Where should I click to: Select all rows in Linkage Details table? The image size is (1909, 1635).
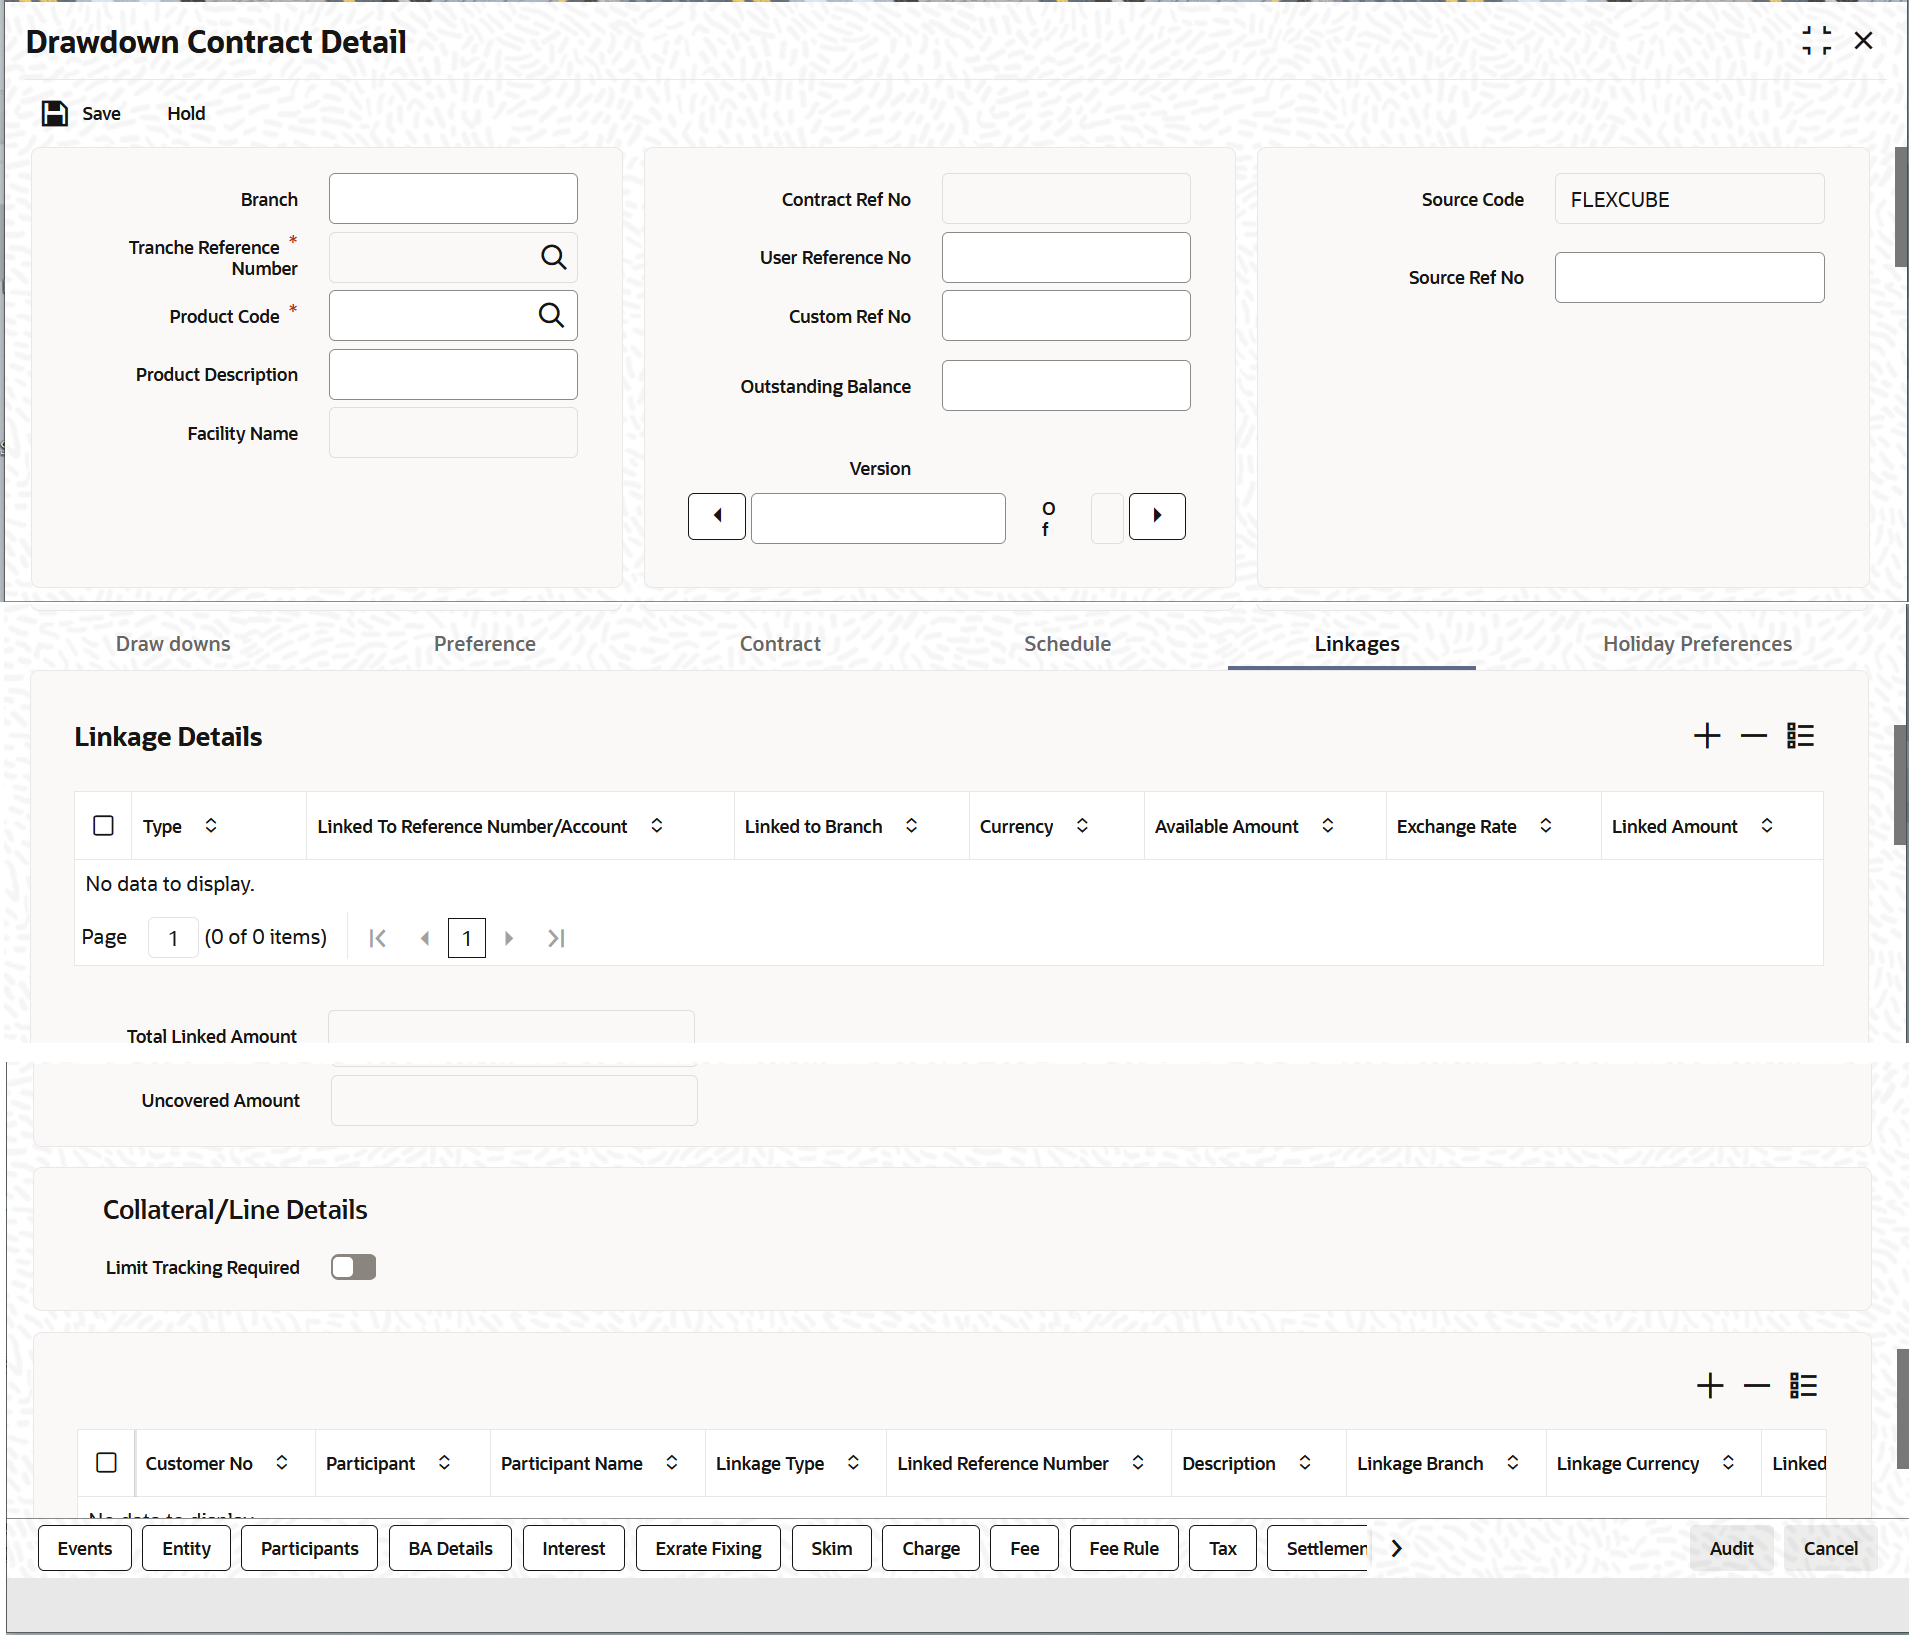[103, 826]
